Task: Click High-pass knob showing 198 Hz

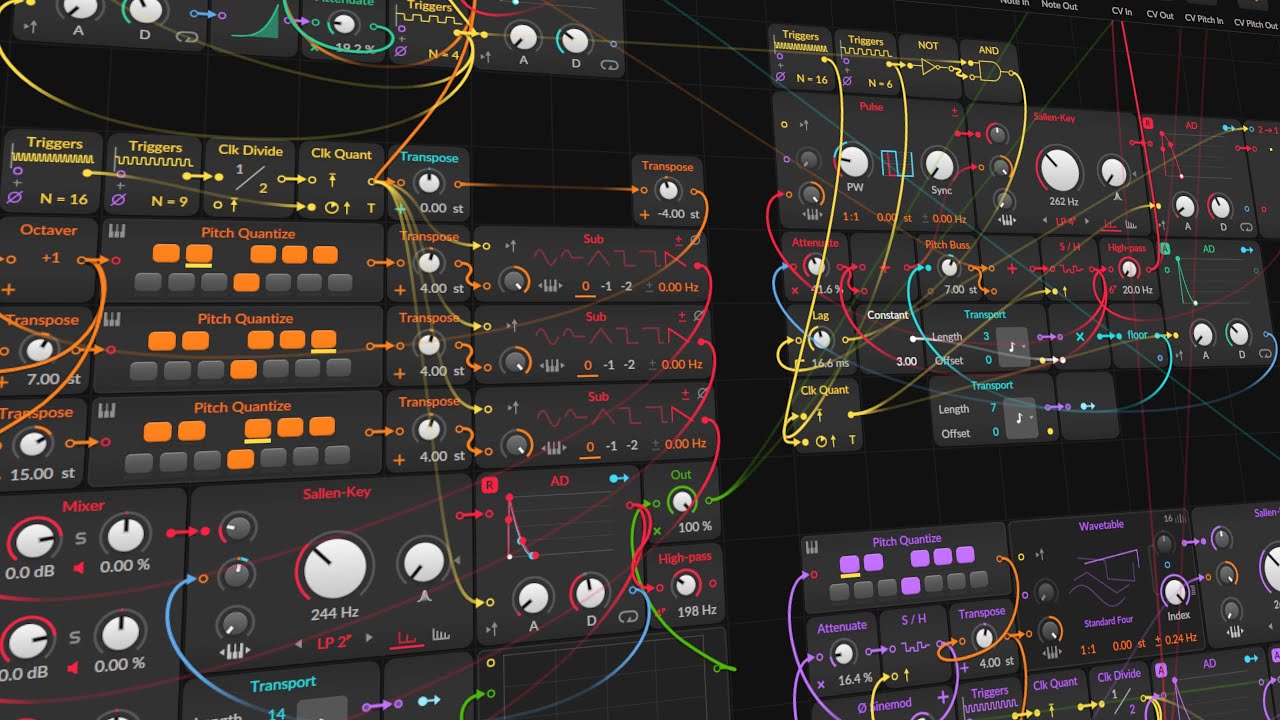Action: [686, 585]
